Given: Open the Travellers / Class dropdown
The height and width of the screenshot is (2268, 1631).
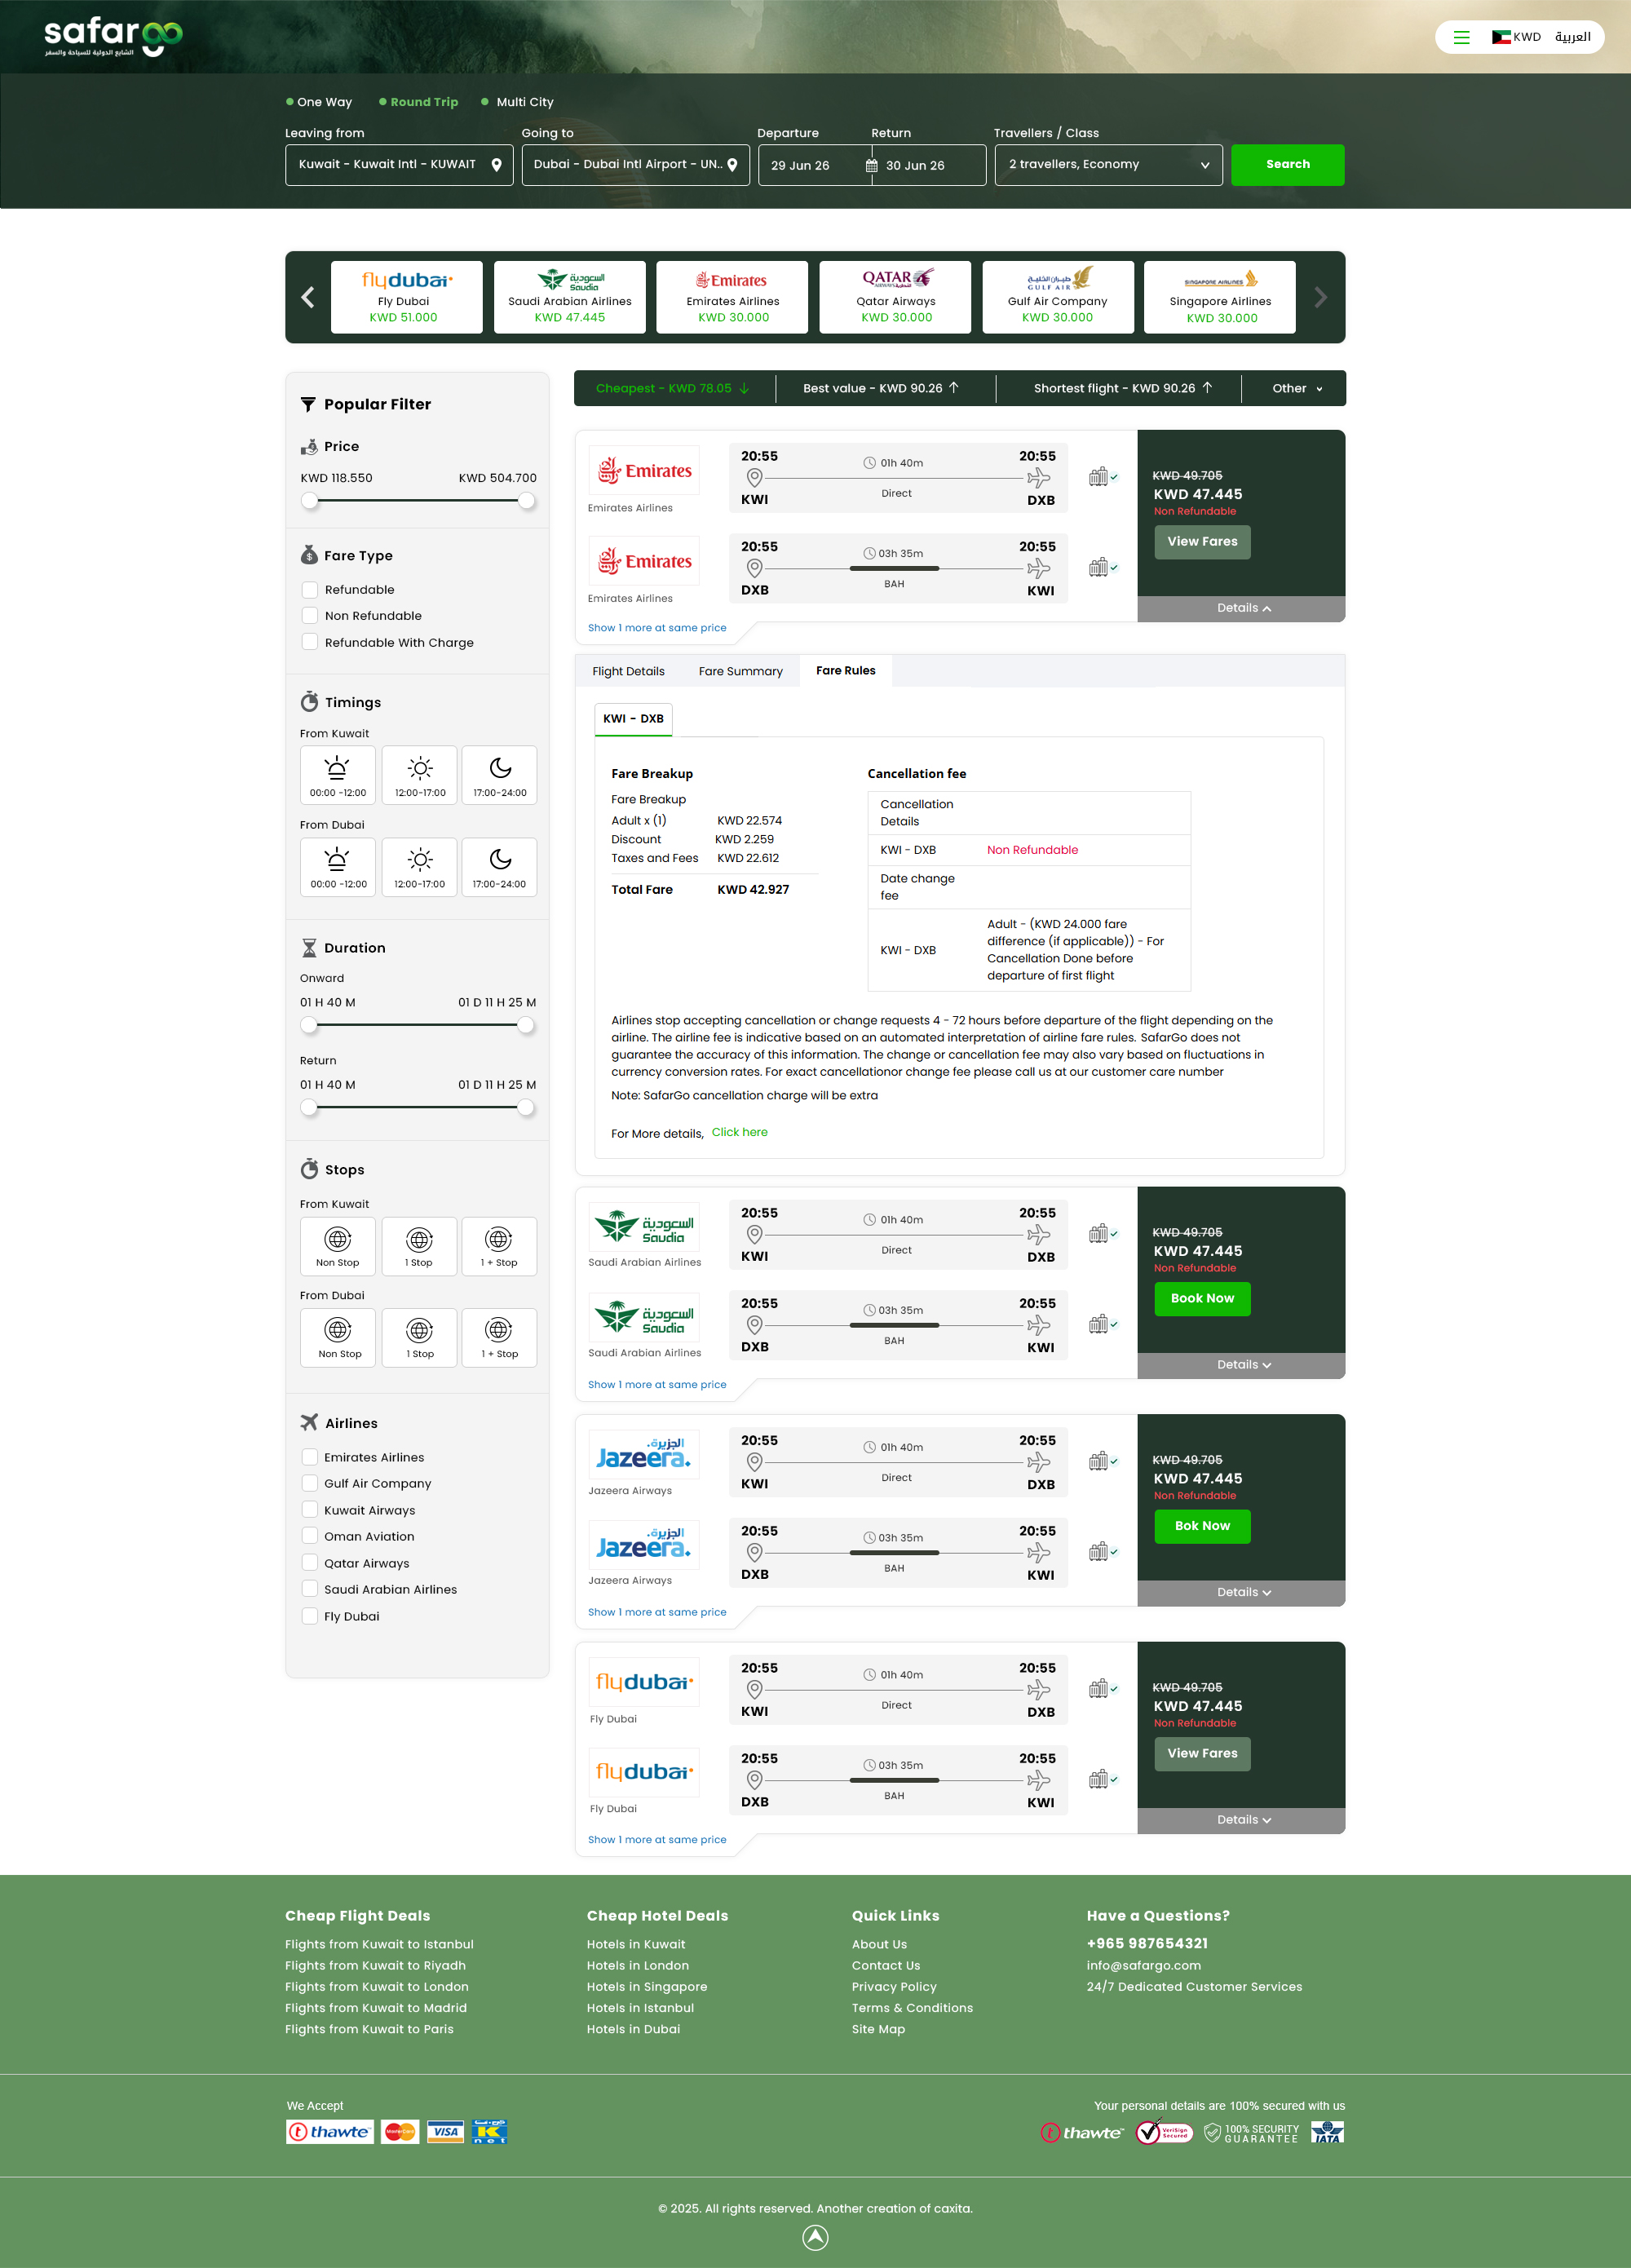Looking at the screenshot, I should click(1108, 165).
